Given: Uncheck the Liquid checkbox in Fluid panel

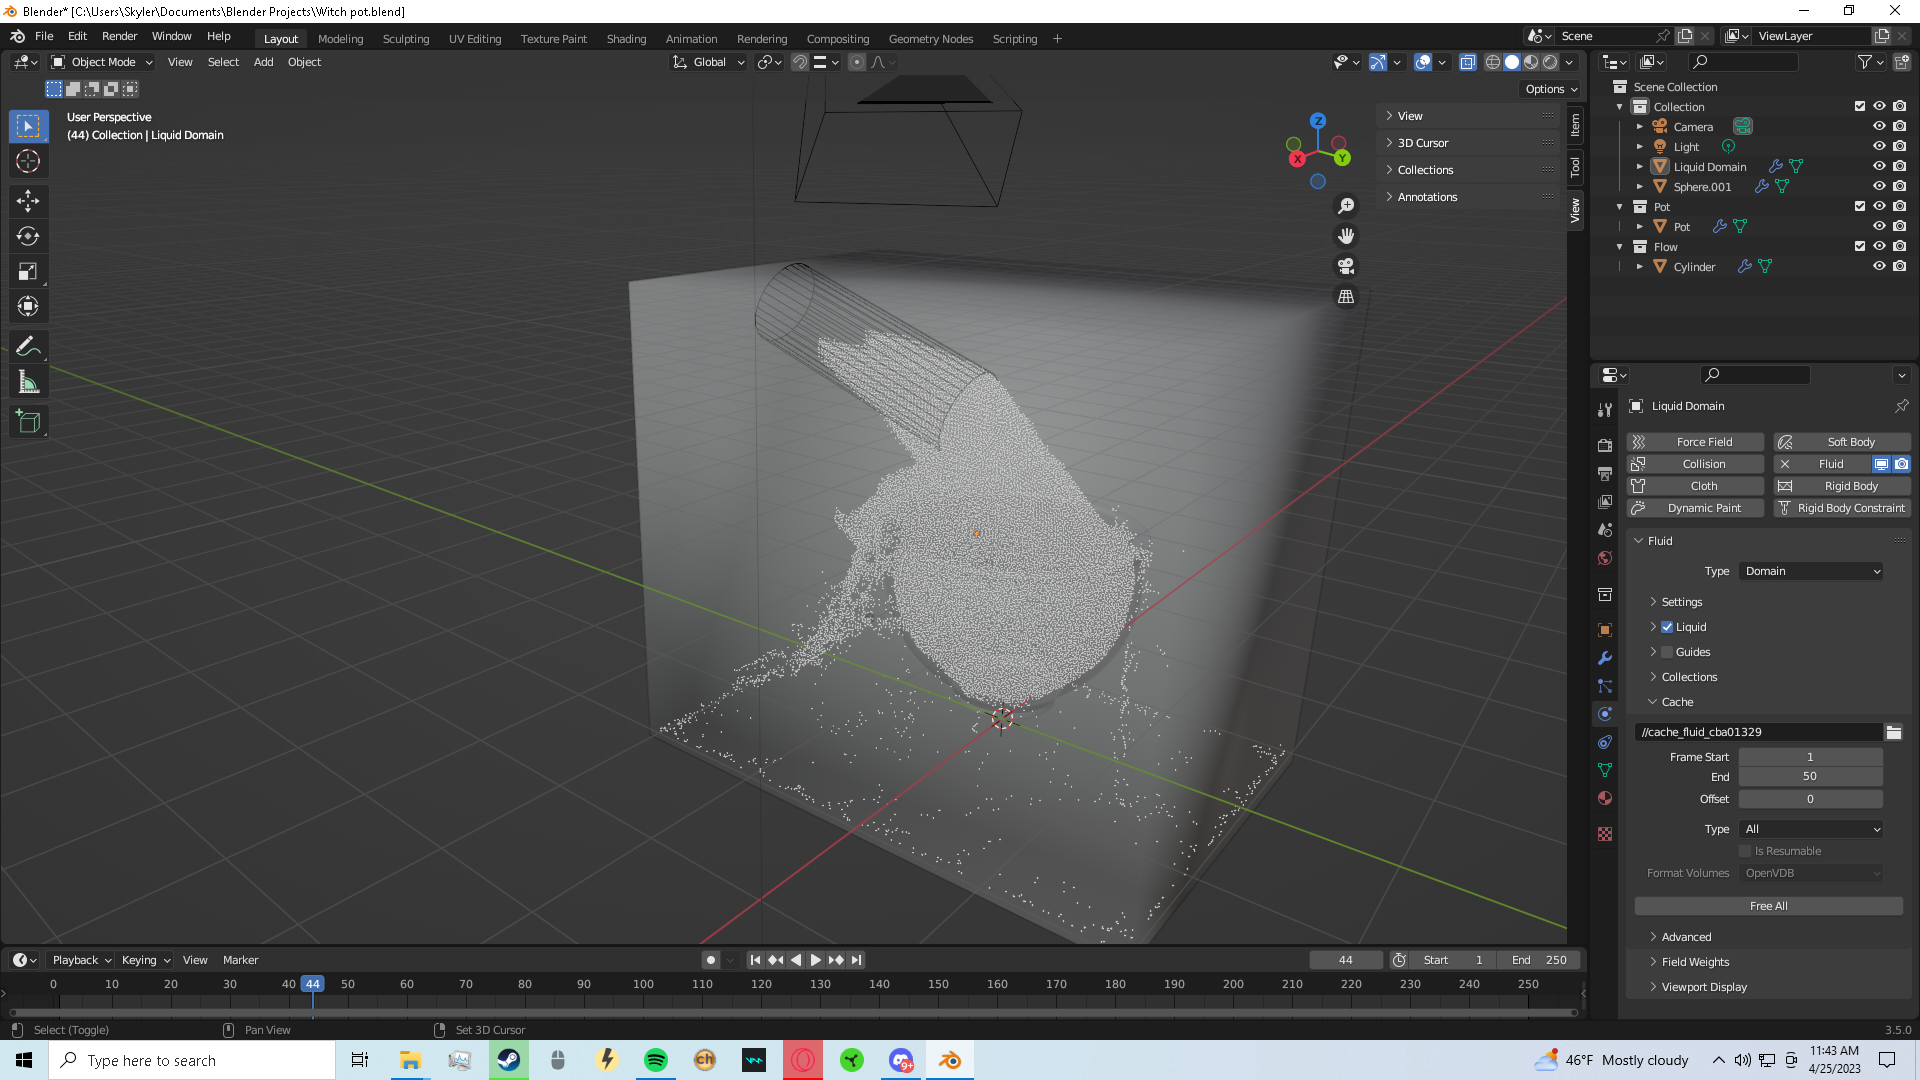Looking at the screenshot, I should pyautogui.click(x=1667, y=627).
